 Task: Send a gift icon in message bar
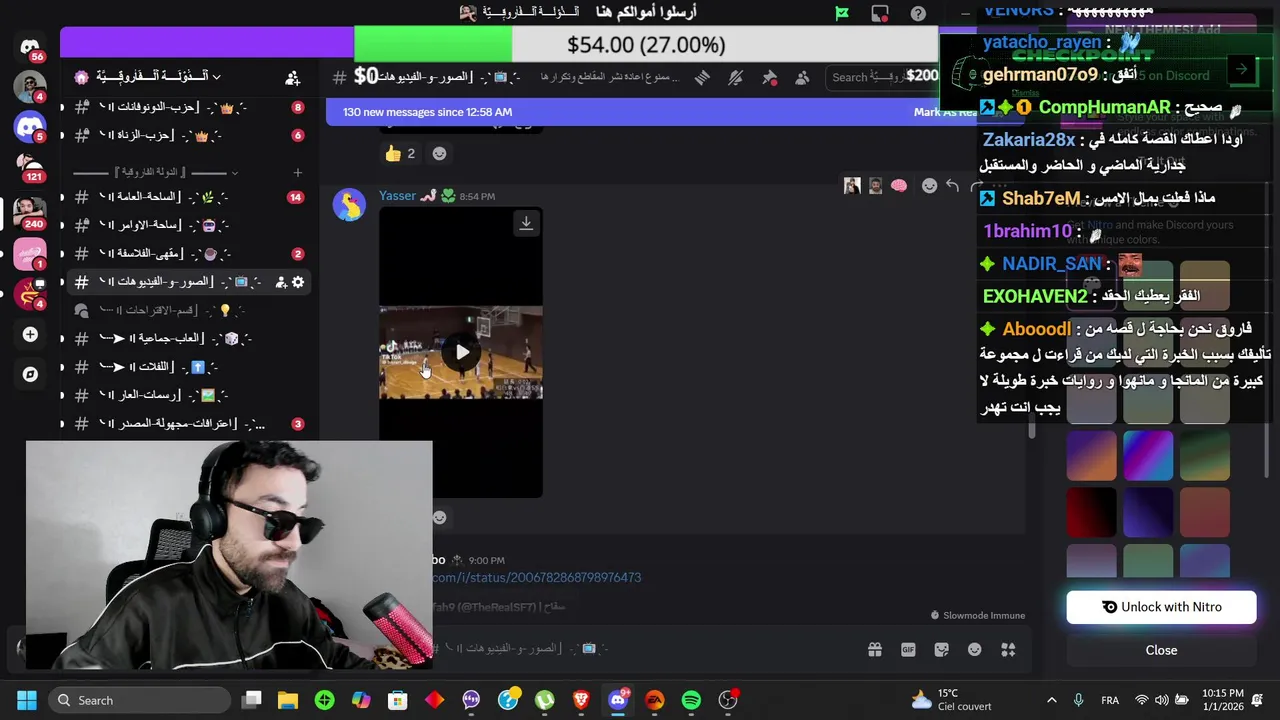click(x=875, y=650)
